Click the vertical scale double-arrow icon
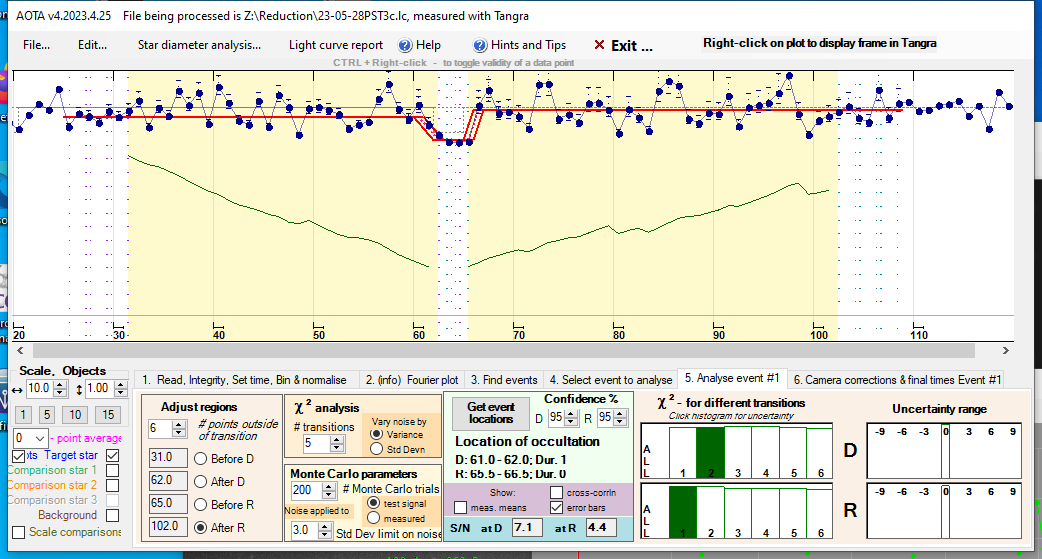The width and height of the screenshot is (1042, 559). [79, 390]
